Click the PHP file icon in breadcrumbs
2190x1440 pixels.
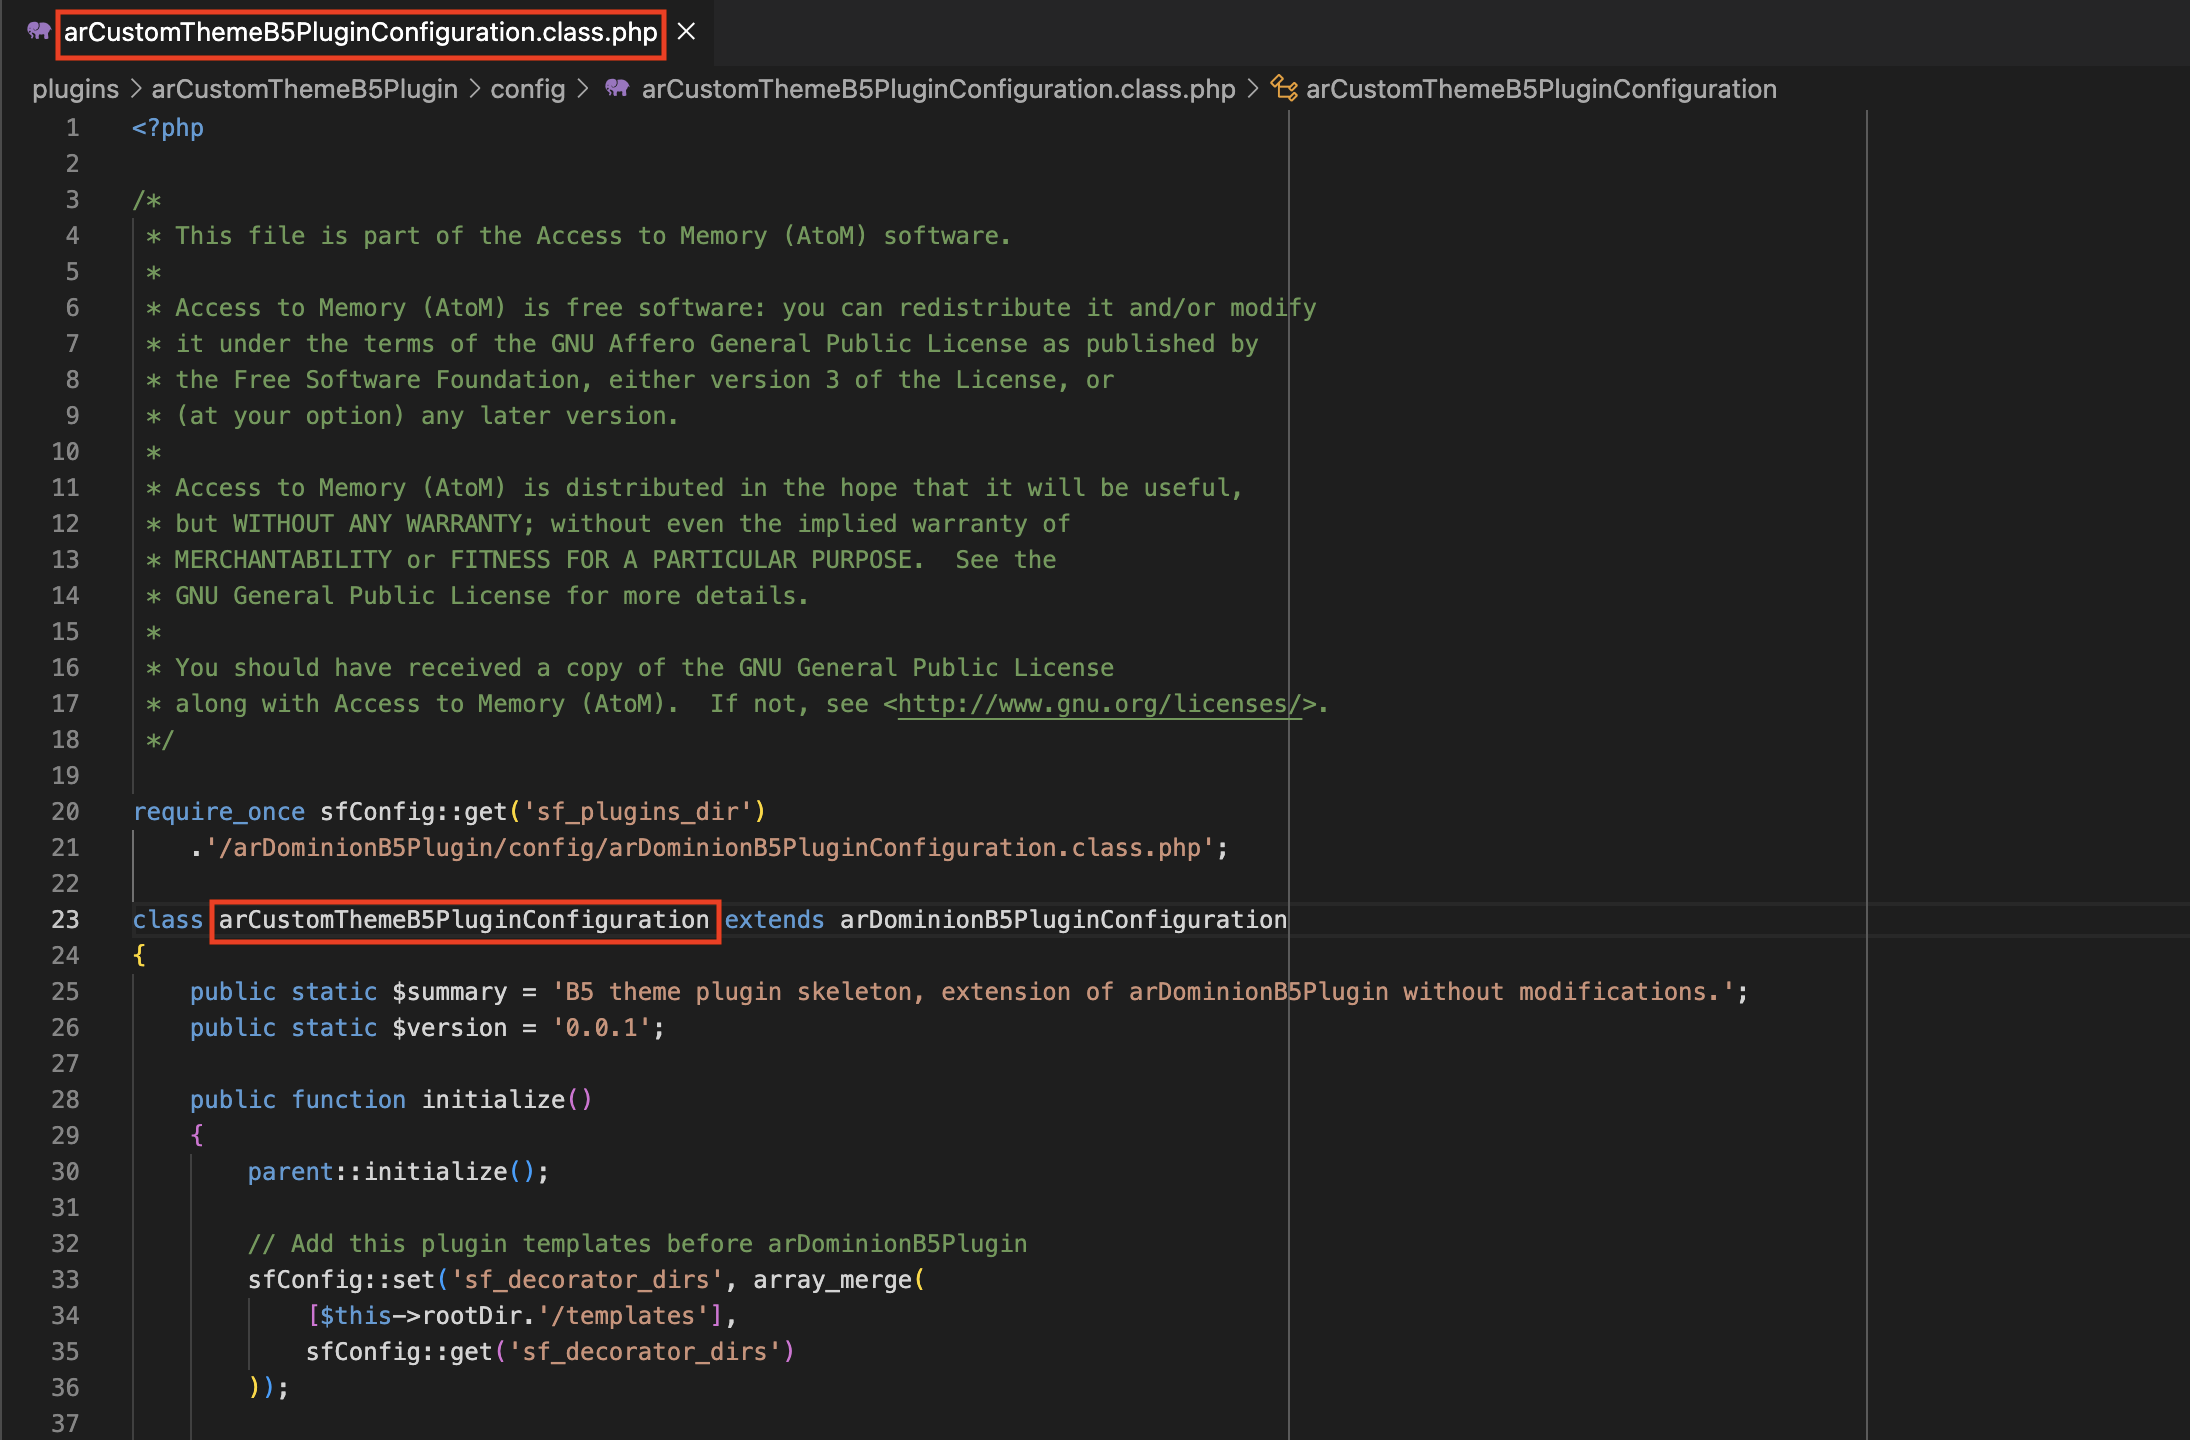pos(617,89)
